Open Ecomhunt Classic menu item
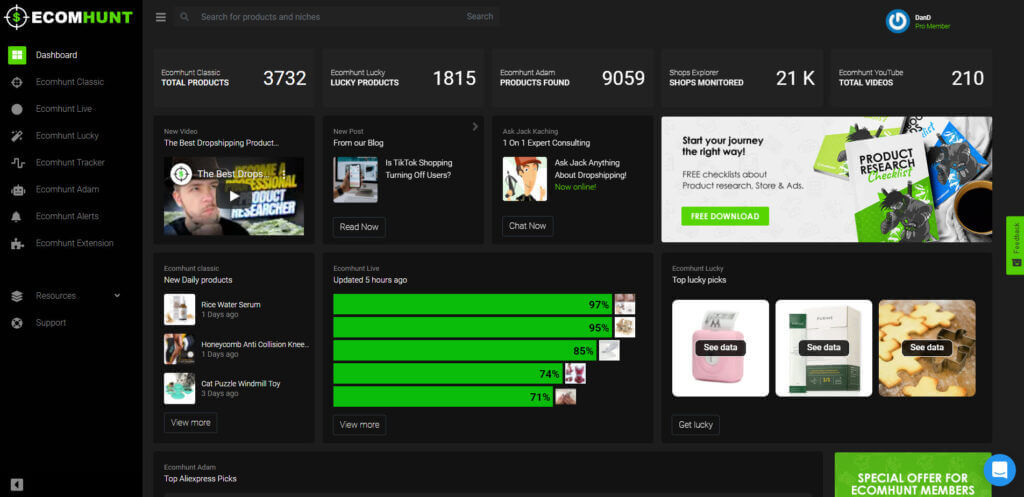The width and height of the screenshot is (1024, 497). click(71, 82)
